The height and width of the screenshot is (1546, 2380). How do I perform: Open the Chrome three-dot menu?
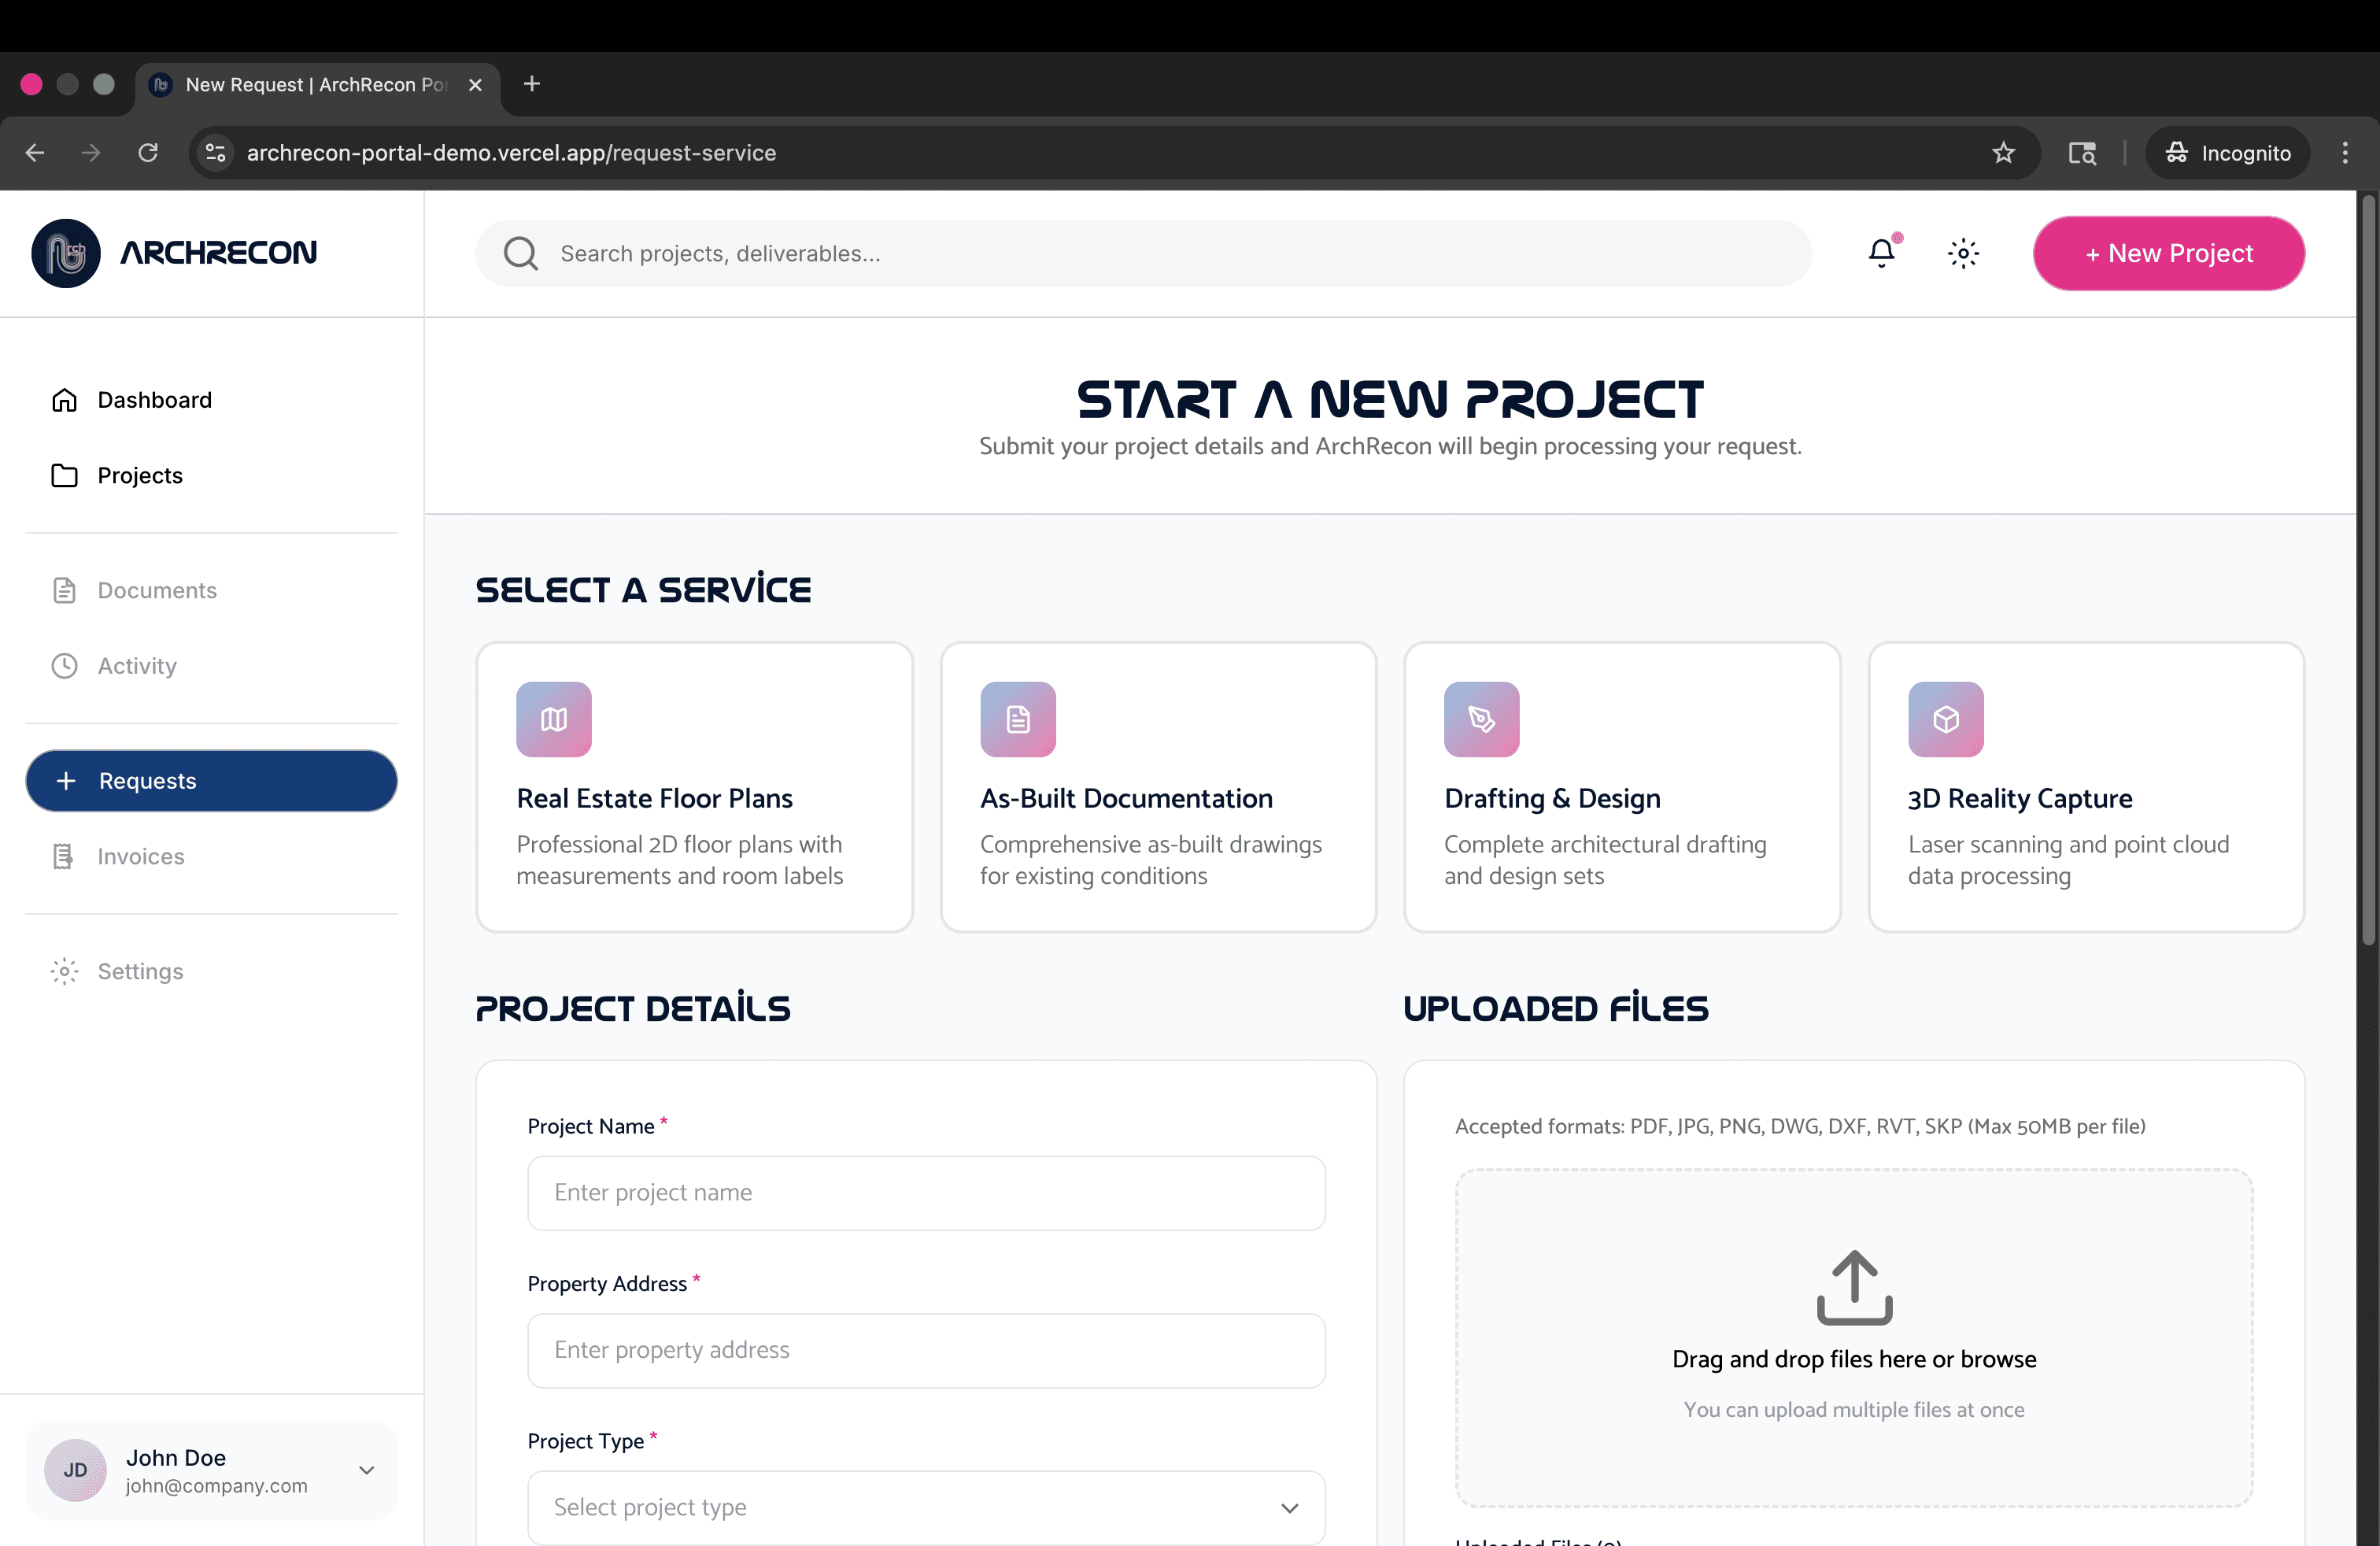pos(2345,153)
